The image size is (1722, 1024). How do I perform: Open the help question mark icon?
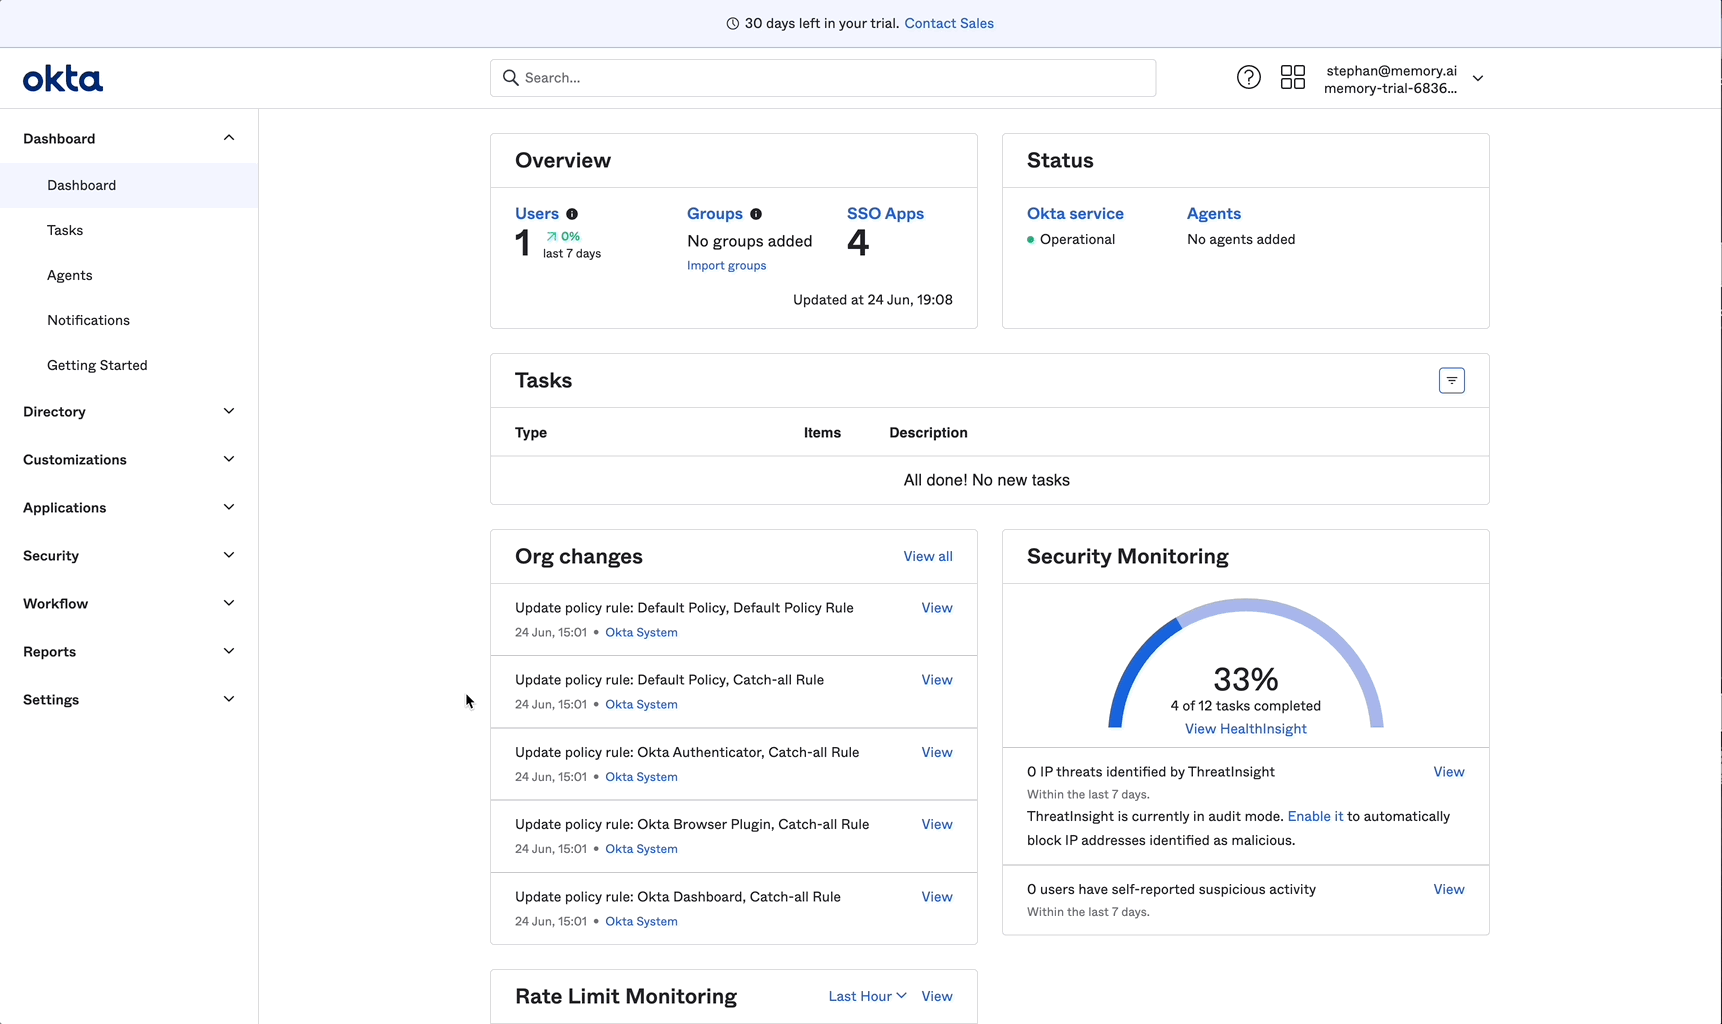(1248, 77)
